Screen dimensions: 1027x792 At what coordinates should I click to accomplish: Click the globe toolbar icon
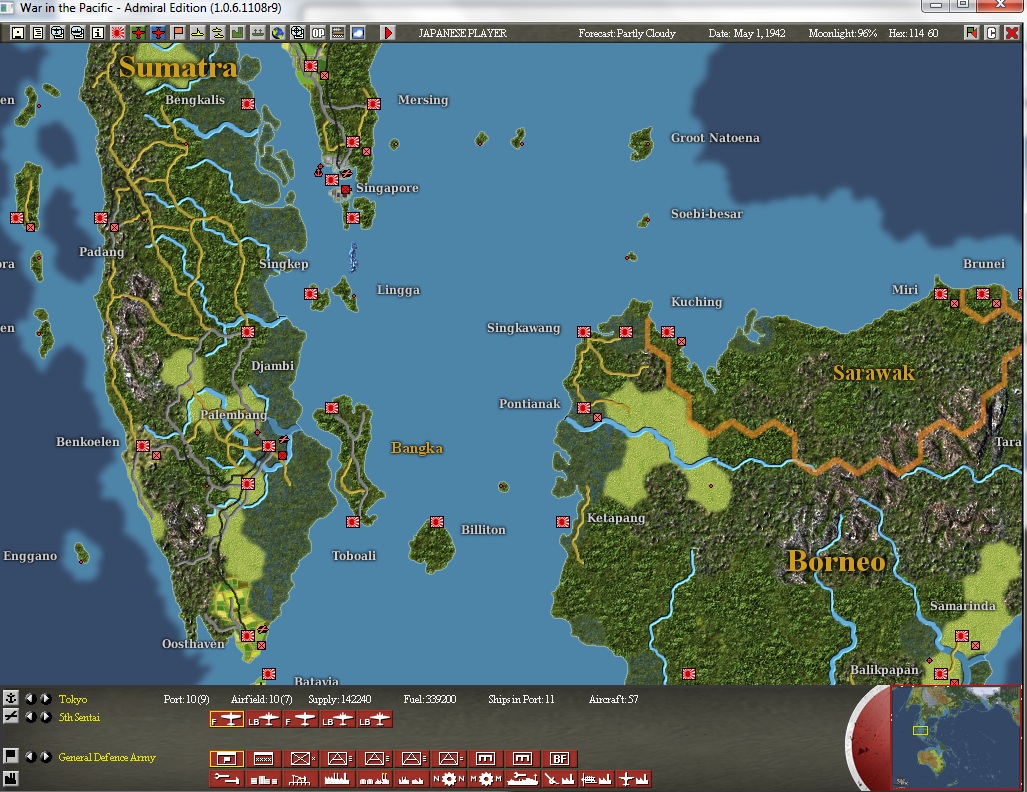click(x=278, y=33)
